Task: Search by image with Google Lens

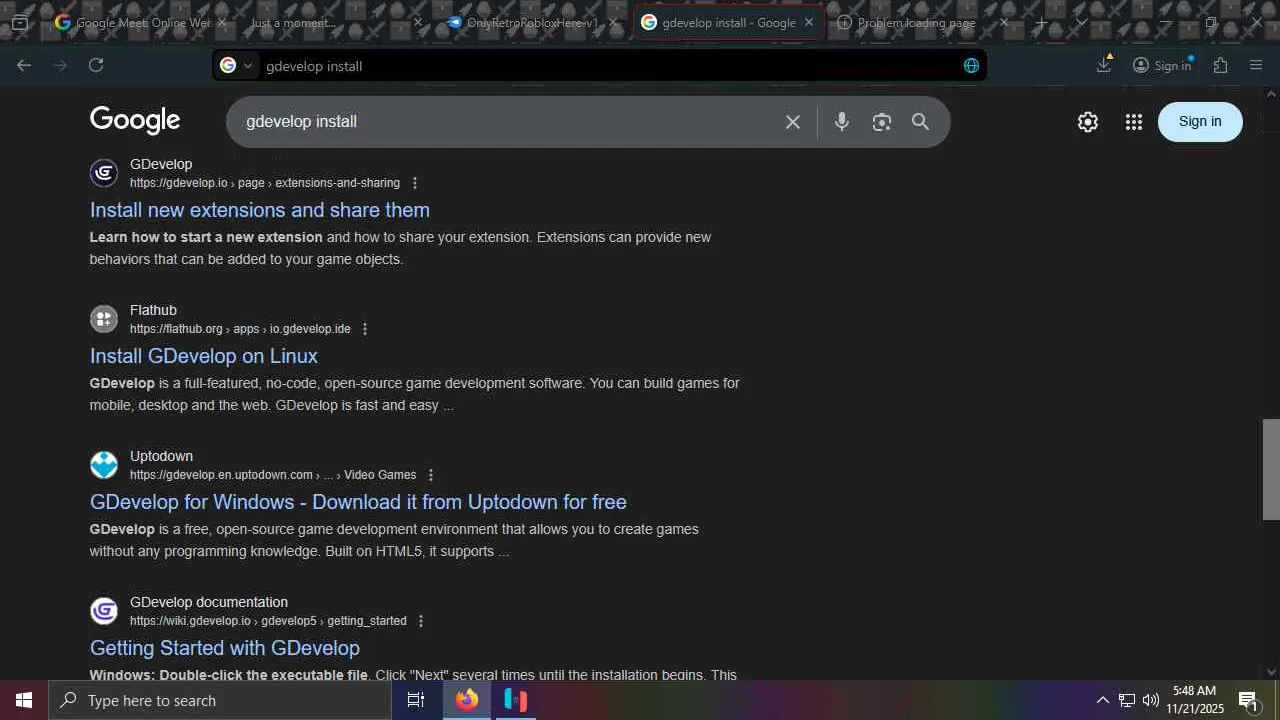Action: [x=881, y=122]
